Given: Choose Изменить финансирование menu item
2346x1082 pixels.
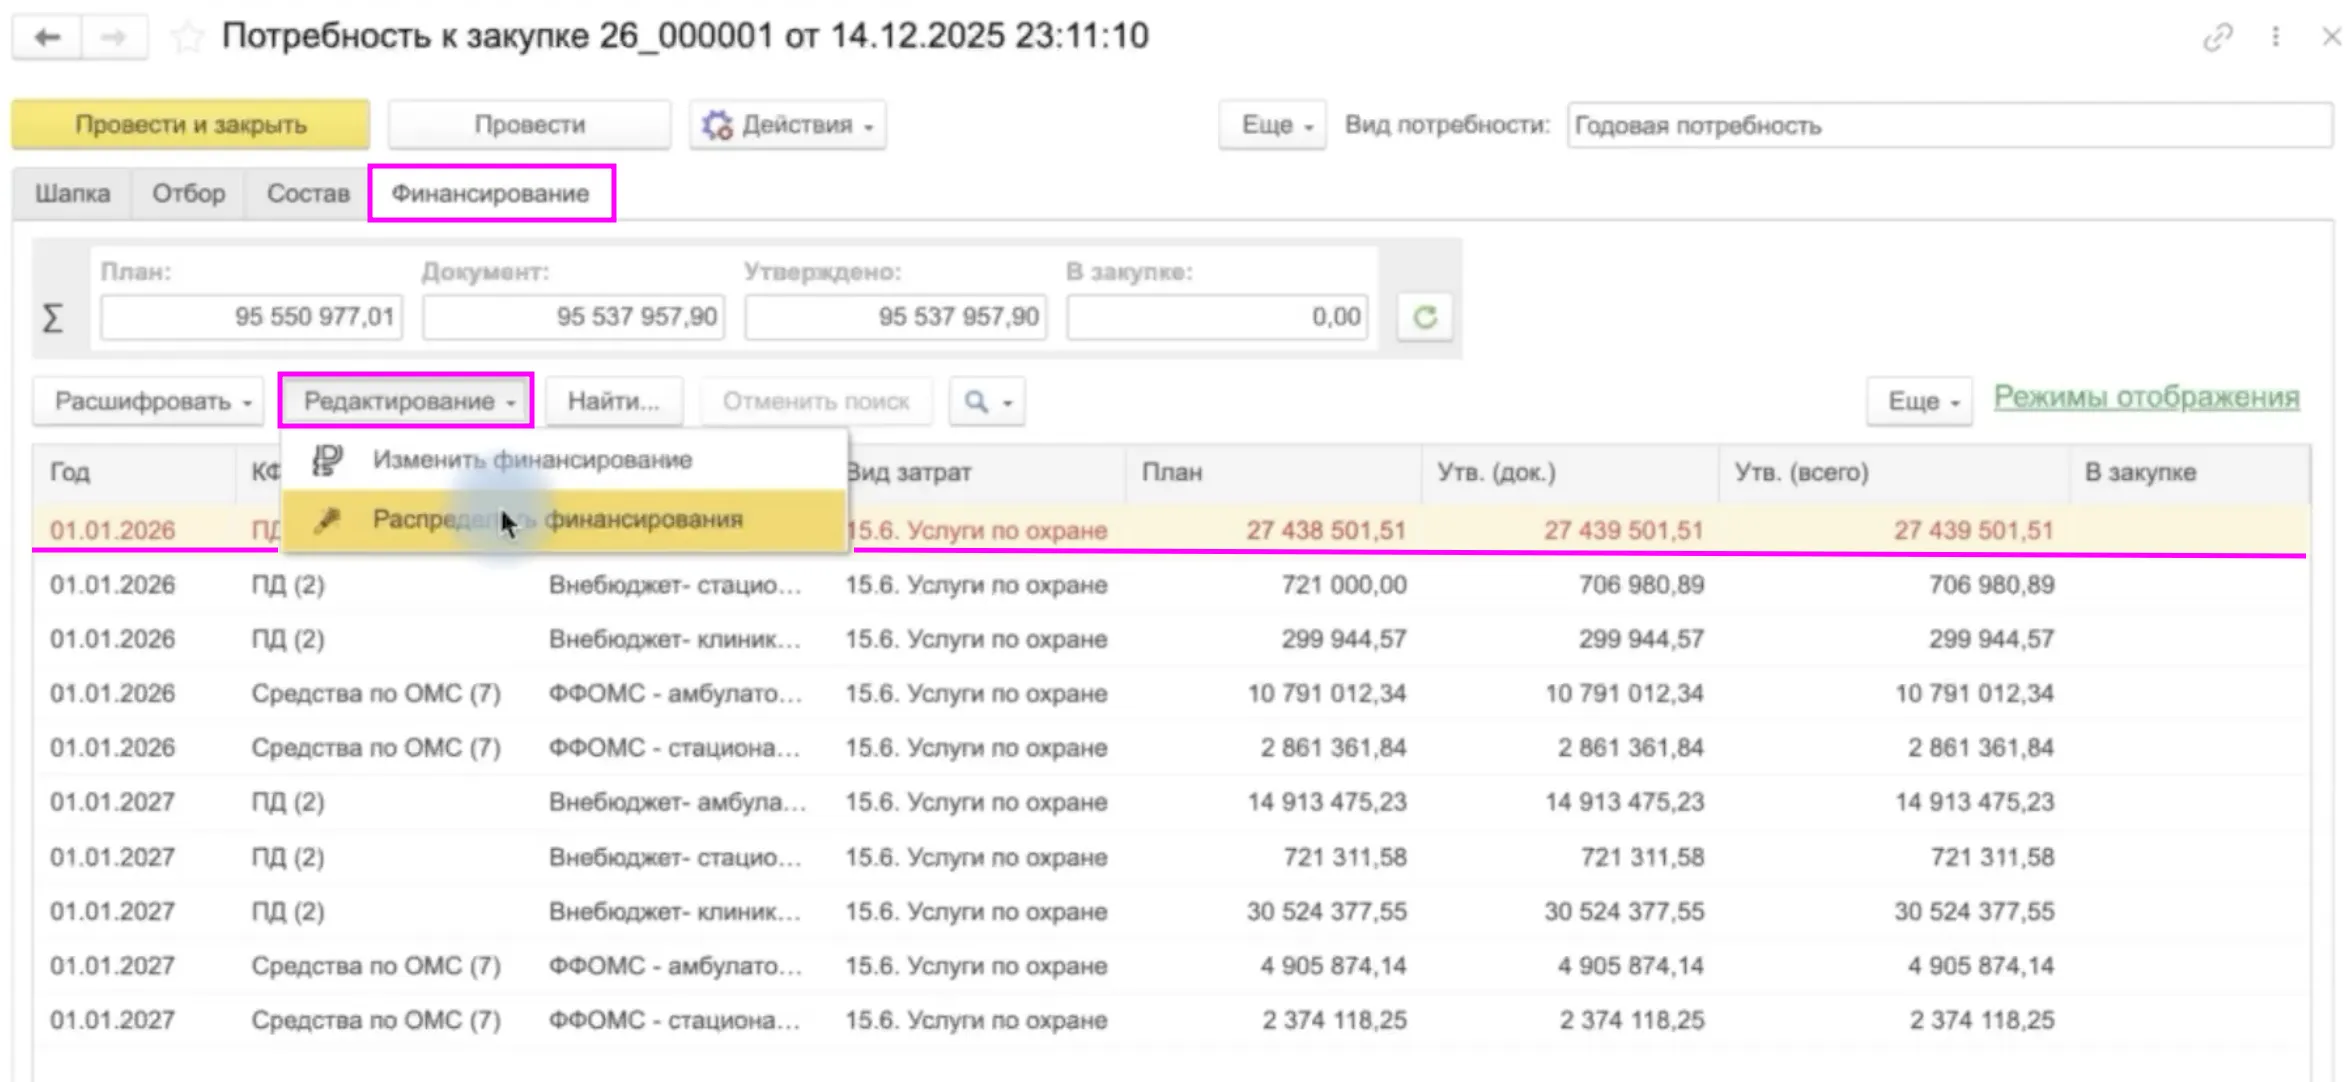Looking at the screenshot, I should point(564,460).
